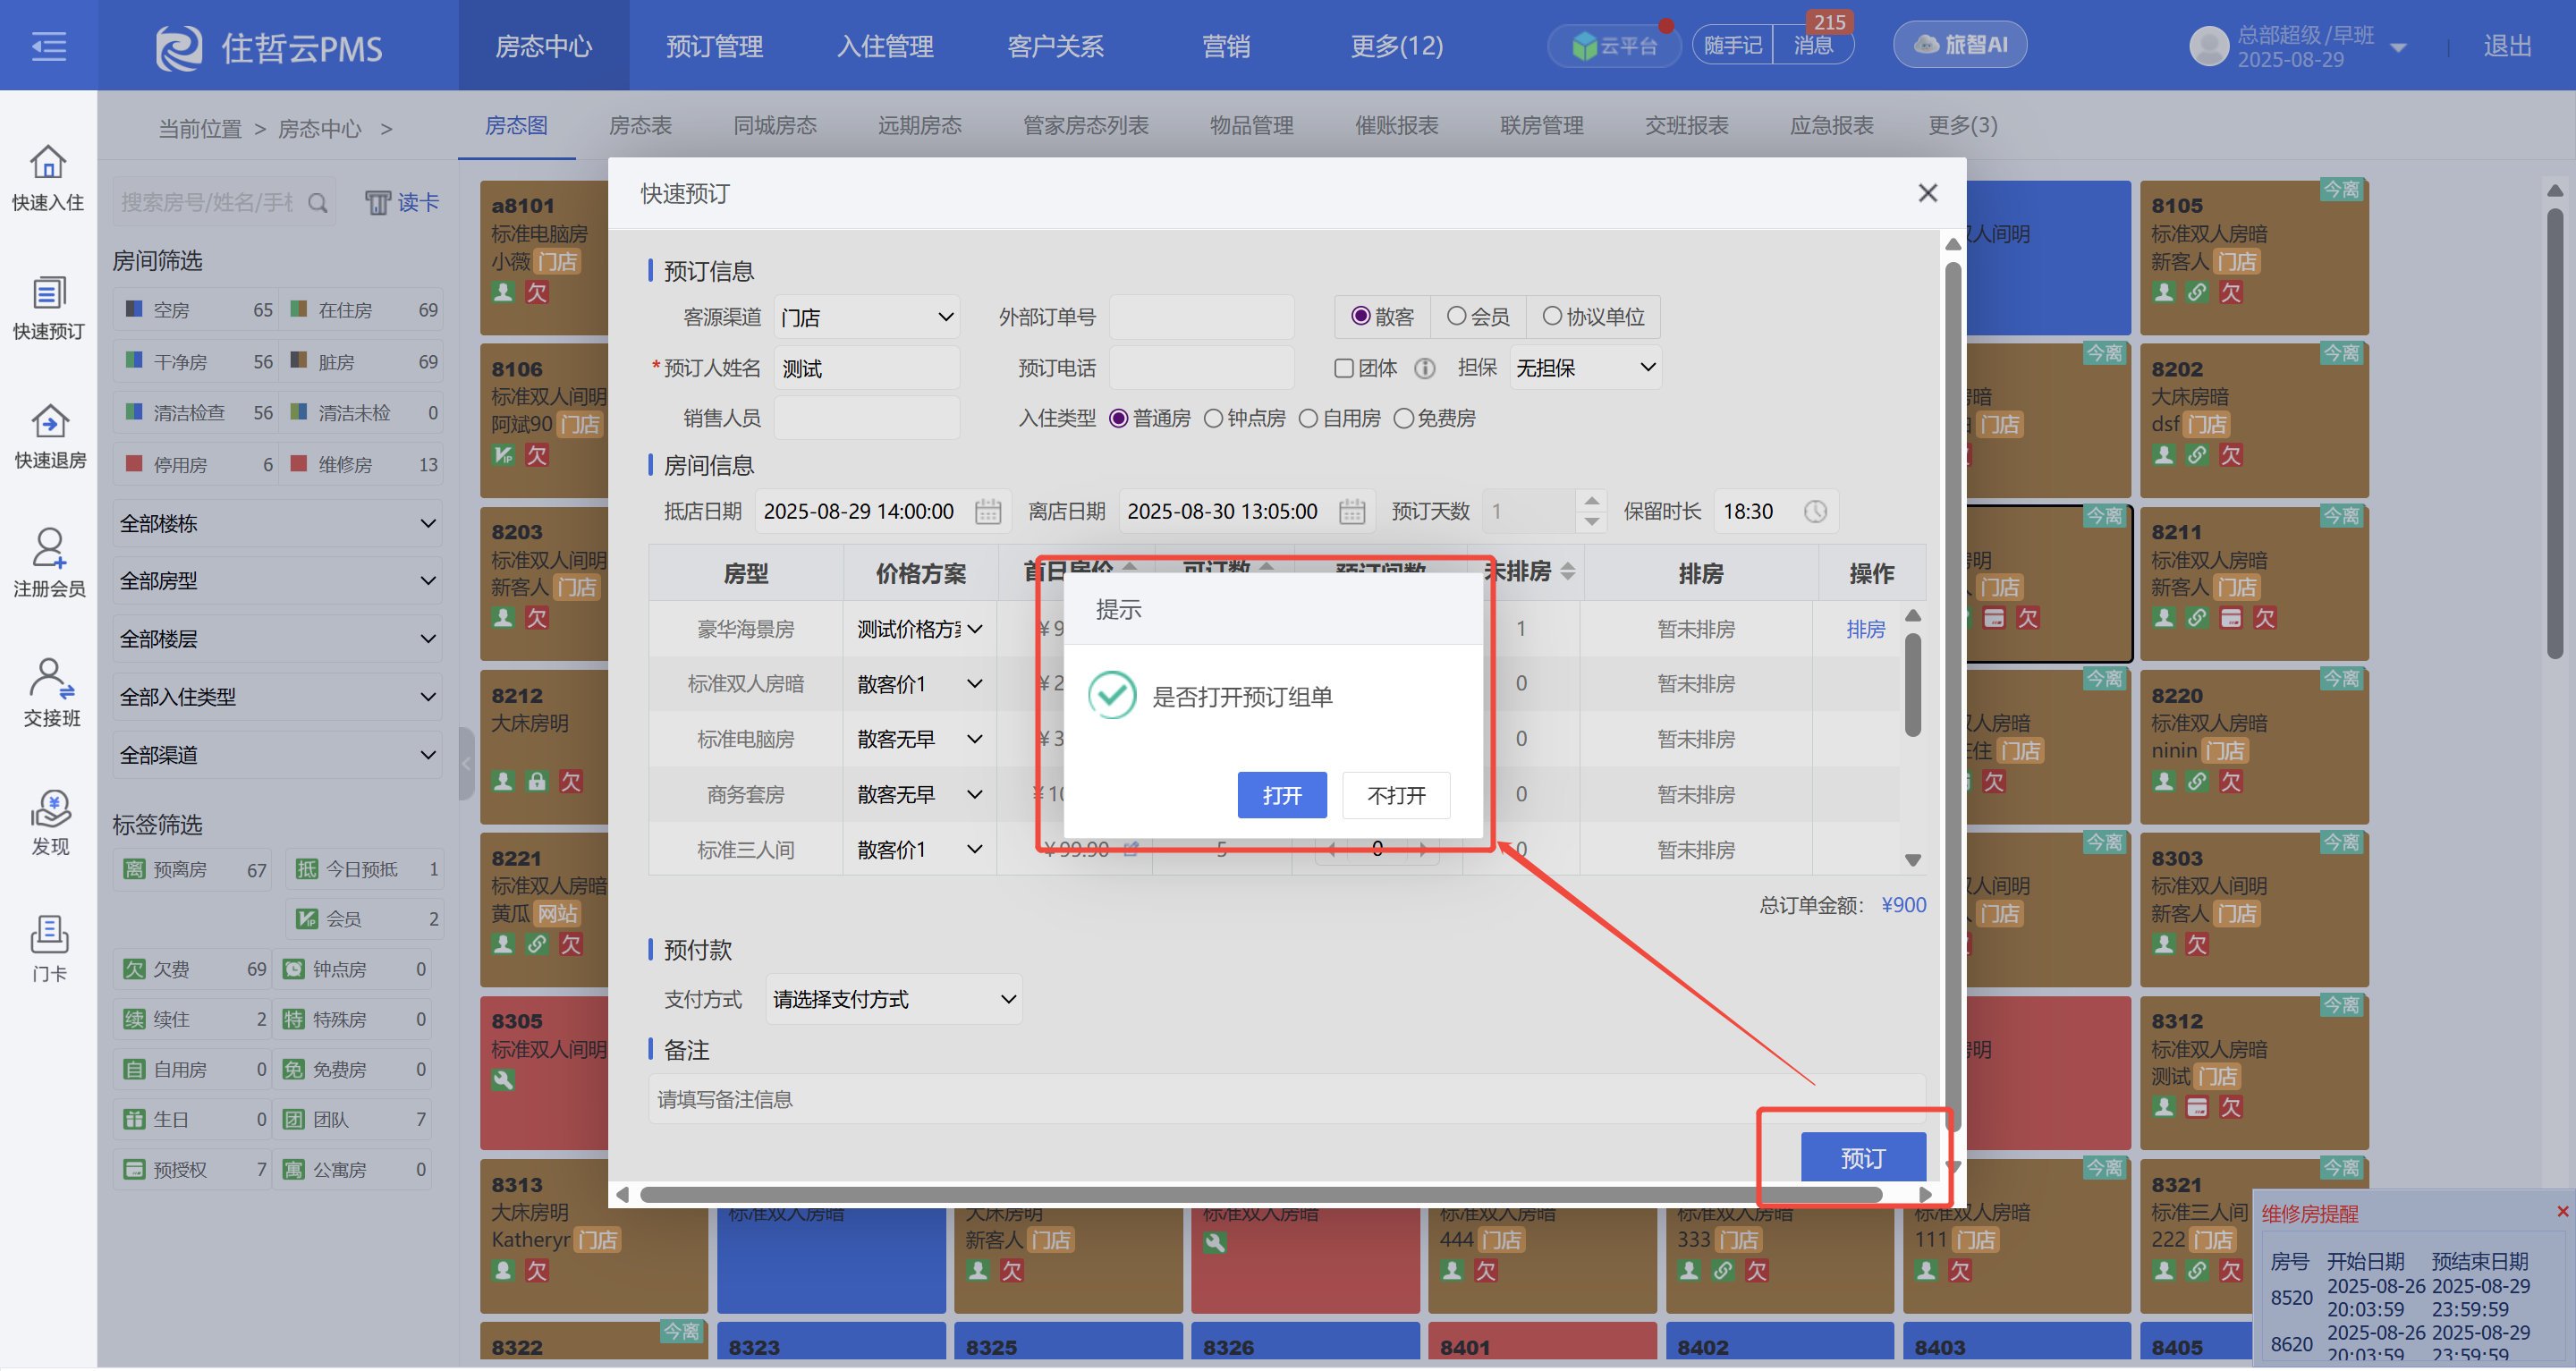Click the 预离房 tag filter icon
Screen dimensions: 2576x1371
[x=133, y=869]
